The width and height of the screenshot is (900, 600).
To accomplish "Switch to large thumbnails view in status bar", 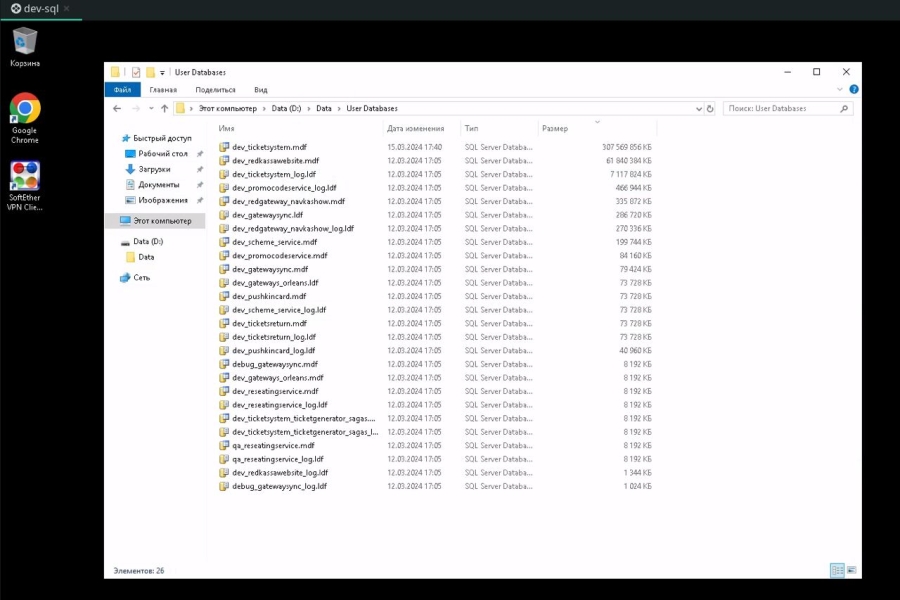I will [x=851, y=570].
